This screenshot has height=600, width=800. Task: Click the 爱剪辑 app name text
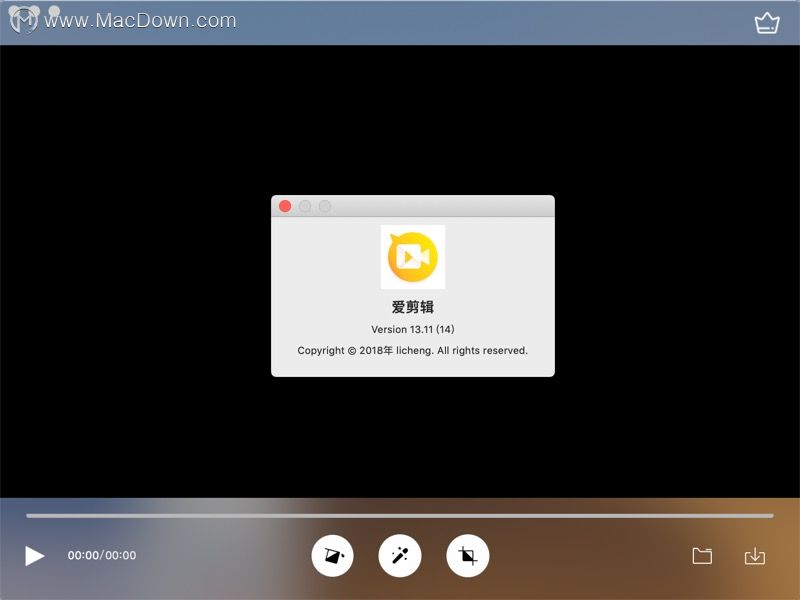point(413,307)
